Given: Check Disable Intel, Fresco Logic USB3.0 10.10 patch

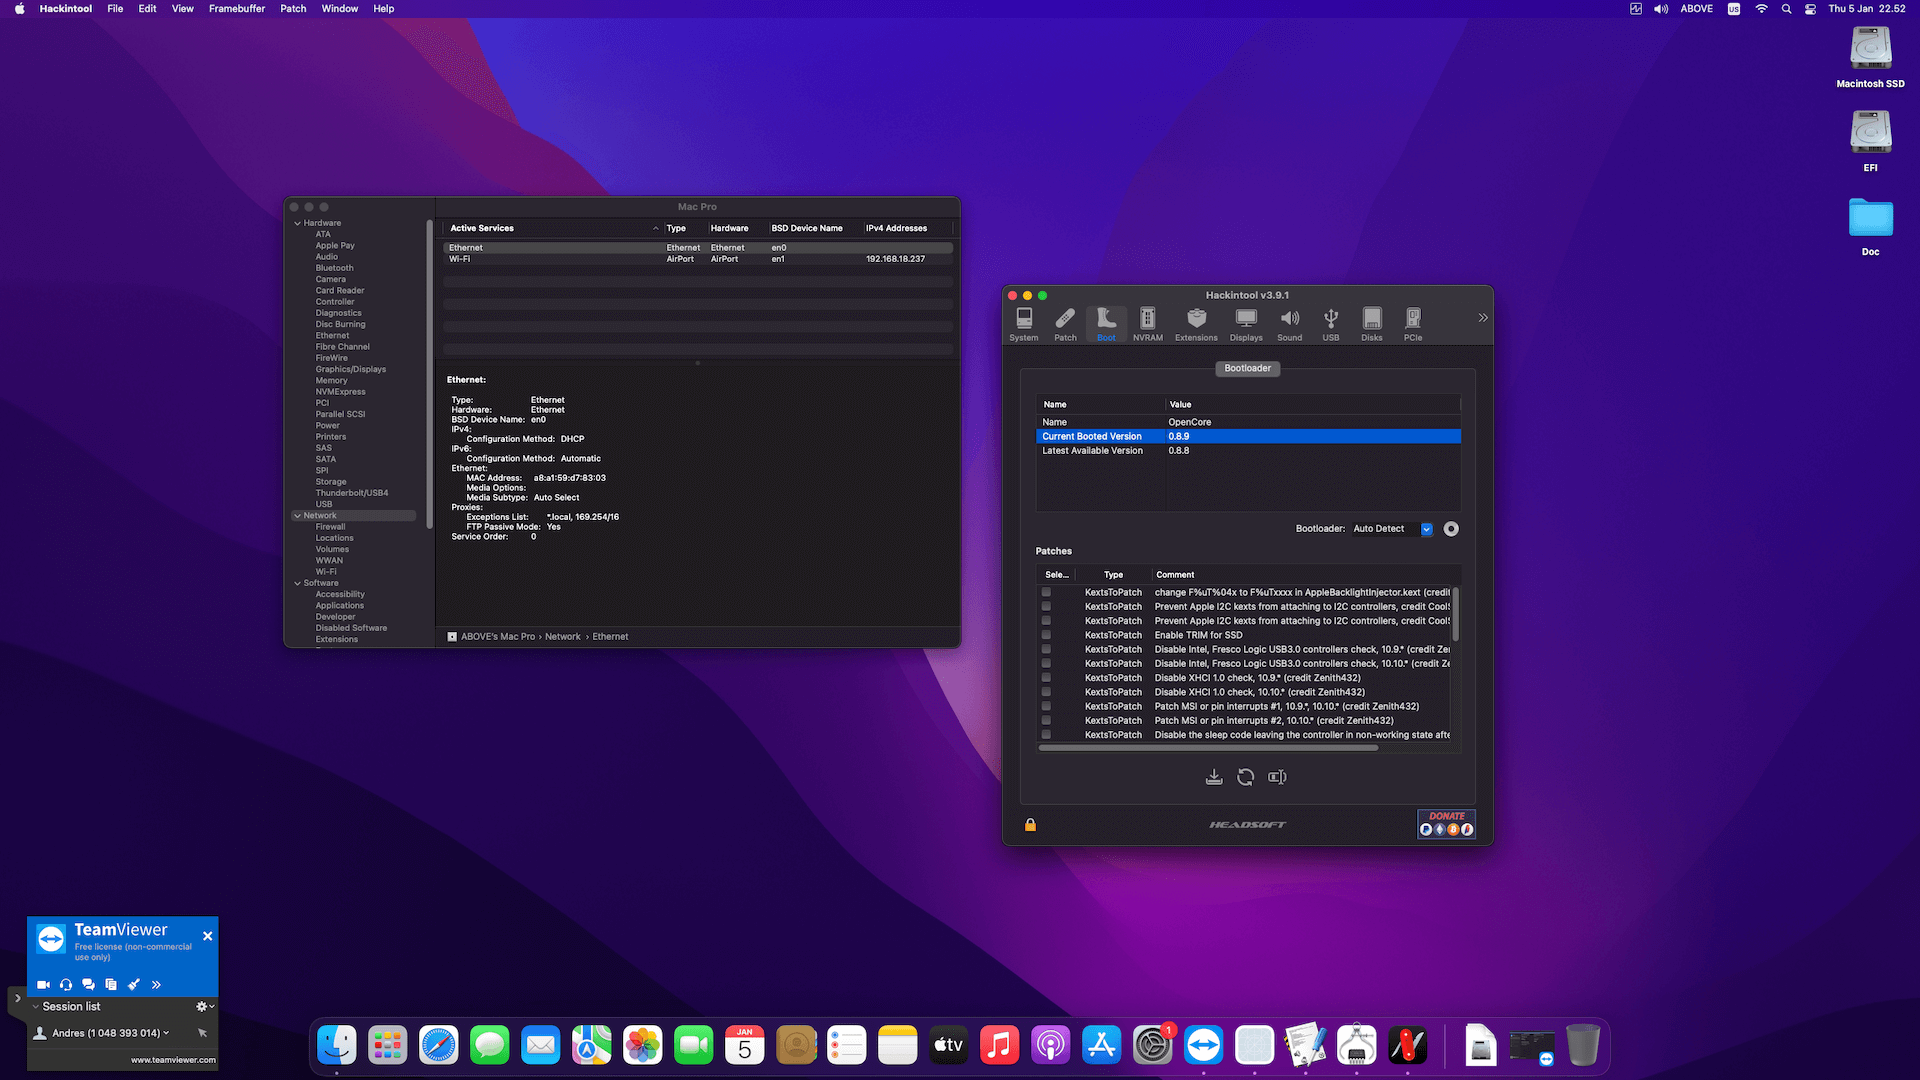Looking at the screenshot, I should (x=1046, y=664).
